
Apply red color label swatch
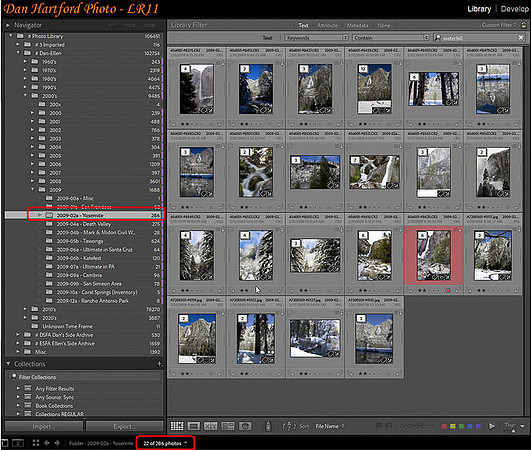tap(444, 426)
